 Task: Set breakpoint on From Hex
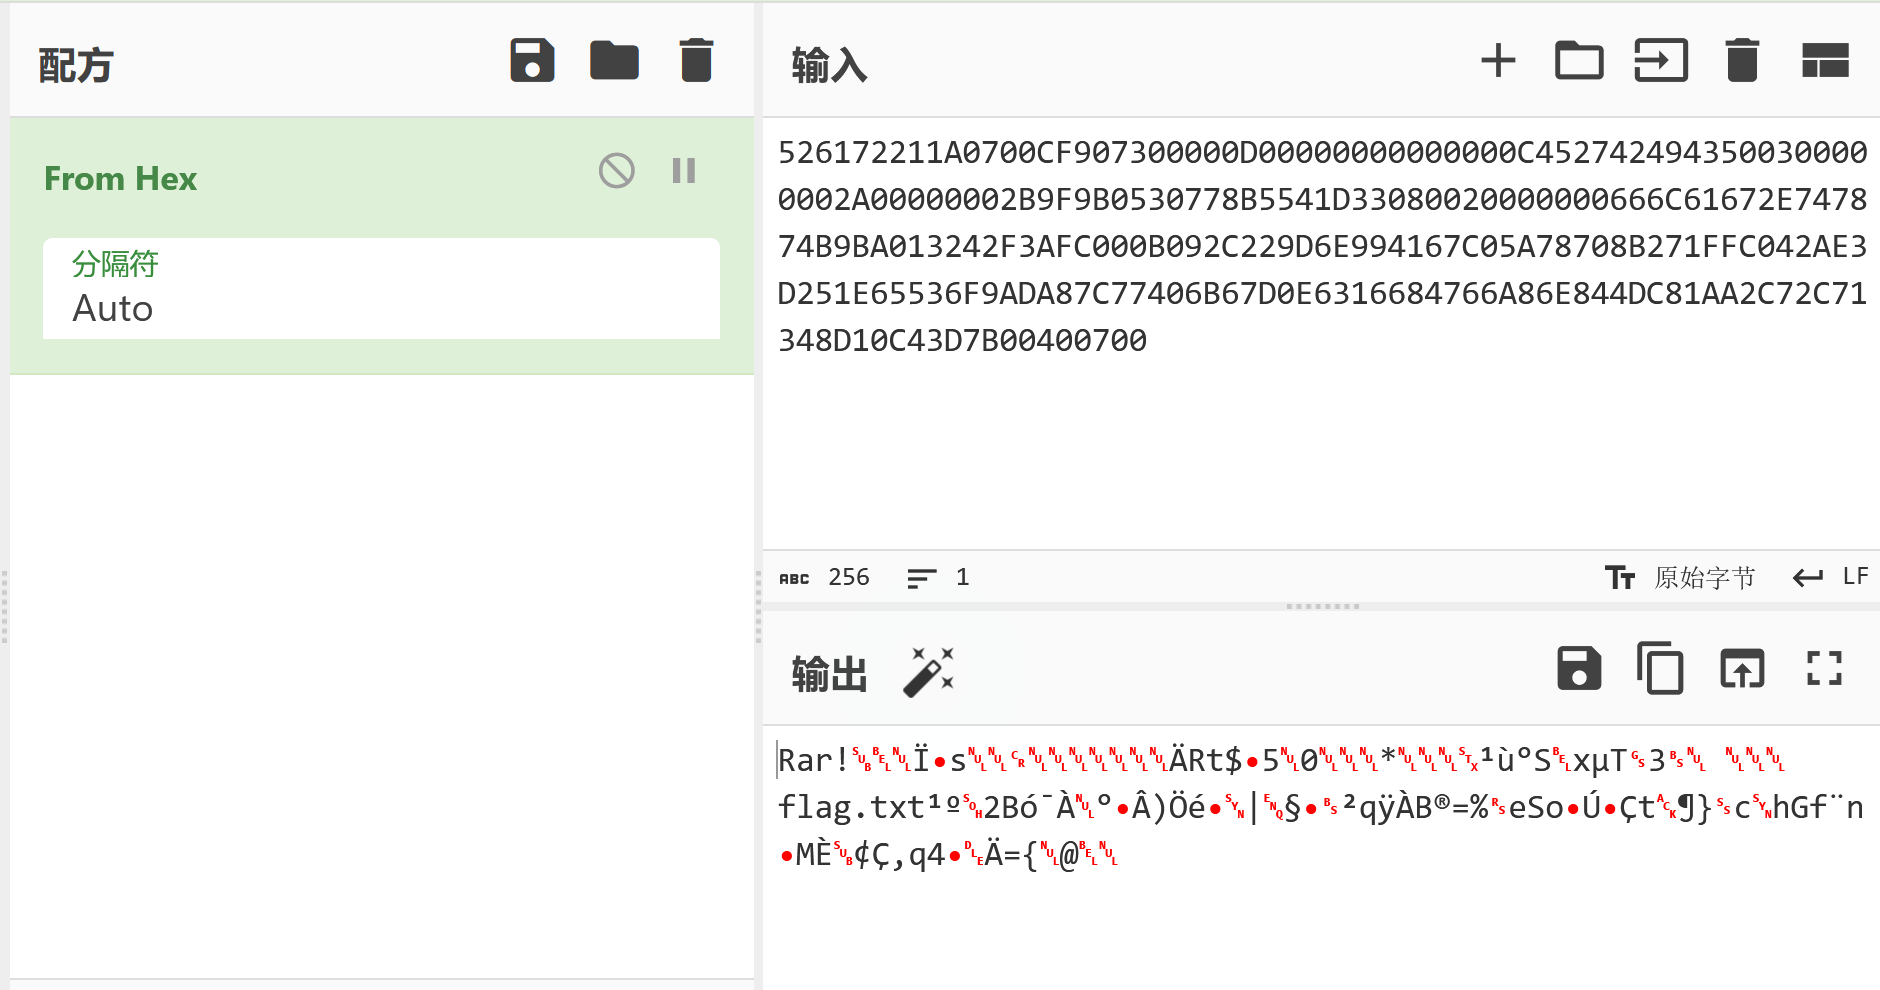point(684,171)
